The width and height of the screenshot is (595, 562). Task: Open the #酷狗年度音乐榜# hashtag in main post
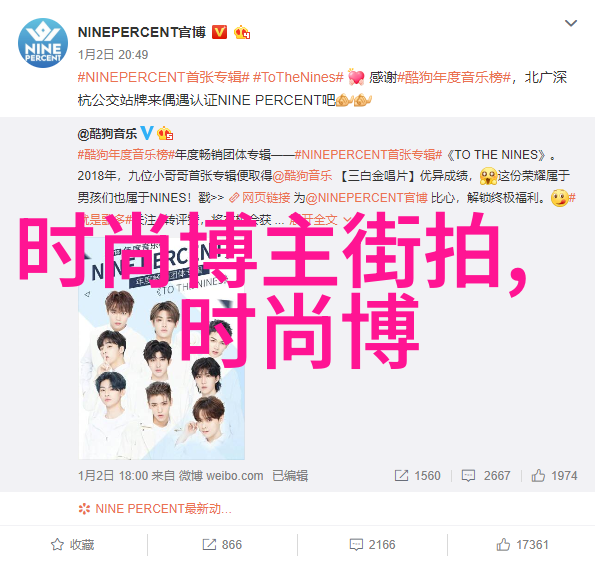tap(454, 77)
